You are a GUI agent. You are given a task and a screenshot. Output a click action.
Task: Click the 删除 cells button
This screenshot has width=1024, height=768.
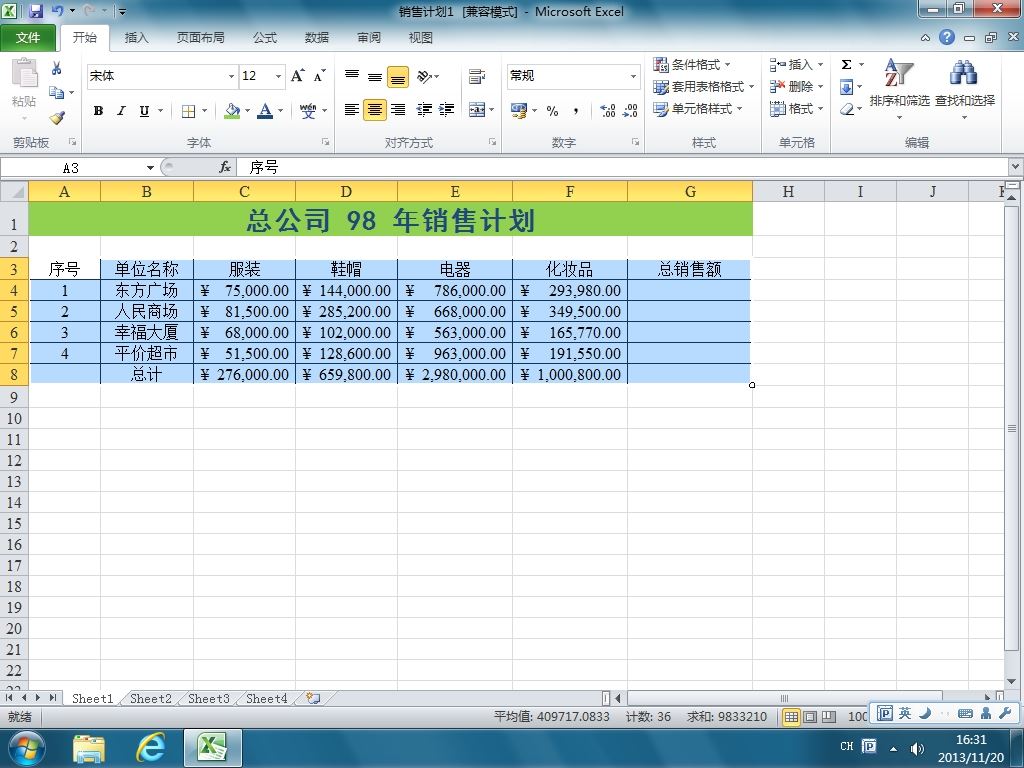coord(795,87)
